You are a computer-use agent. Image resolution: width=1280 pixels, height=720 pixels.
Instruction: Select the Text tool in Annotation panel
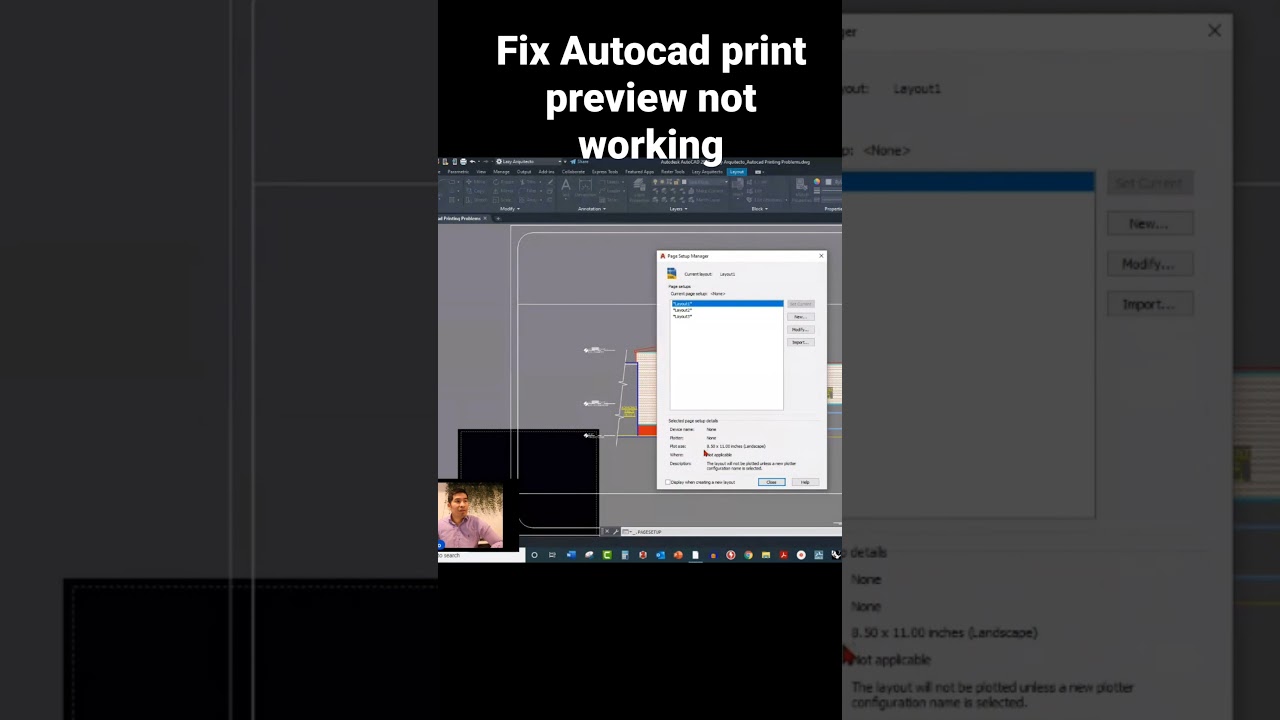[566, 187]
